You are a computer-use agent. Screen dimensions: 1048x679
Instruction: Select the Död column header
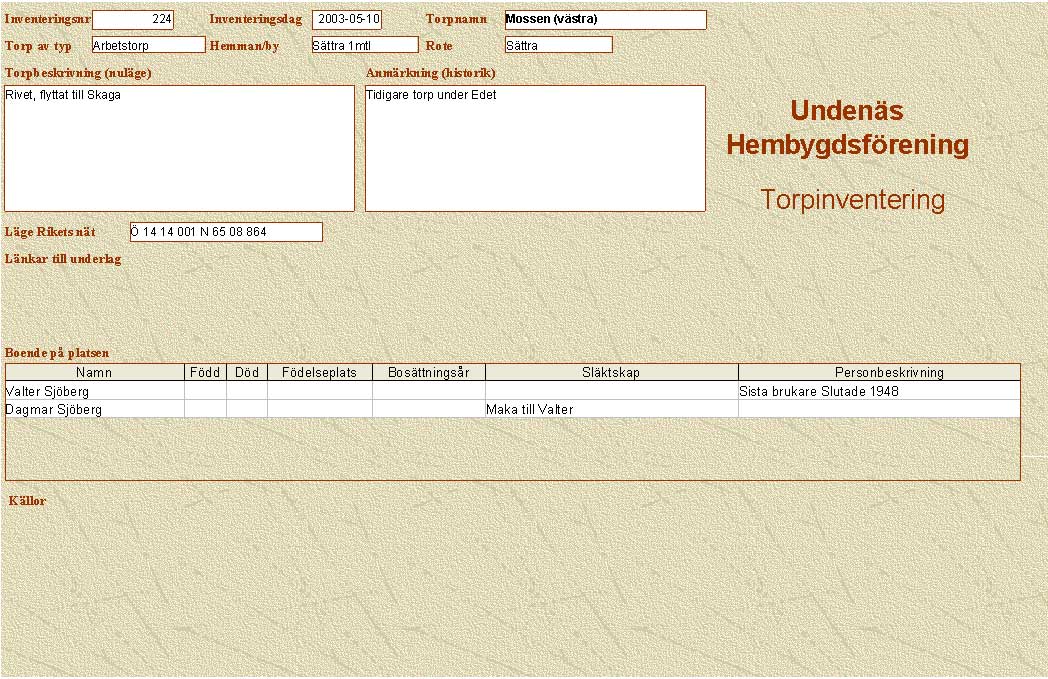(247, 373)
